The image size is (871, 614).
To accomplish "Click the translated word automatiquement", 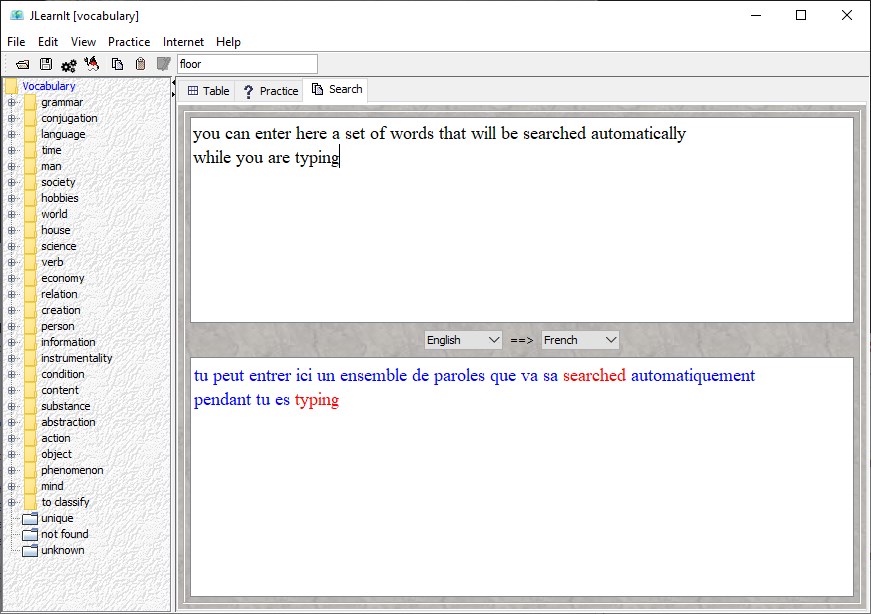I will pos(693,376).
